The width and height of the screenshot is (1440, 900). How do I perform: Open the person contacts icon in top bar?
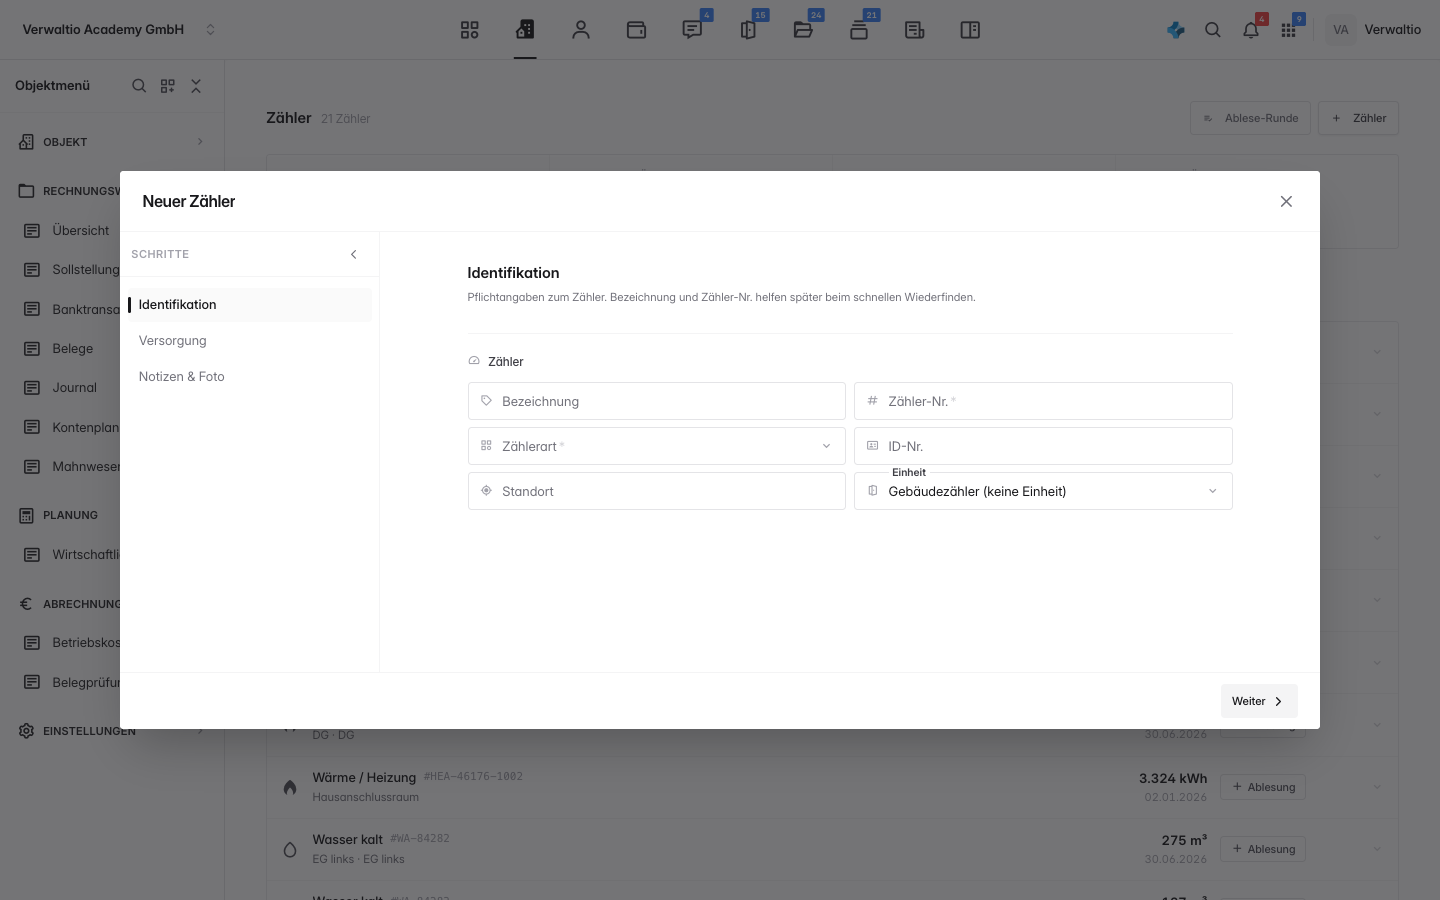tap(581, 30)
